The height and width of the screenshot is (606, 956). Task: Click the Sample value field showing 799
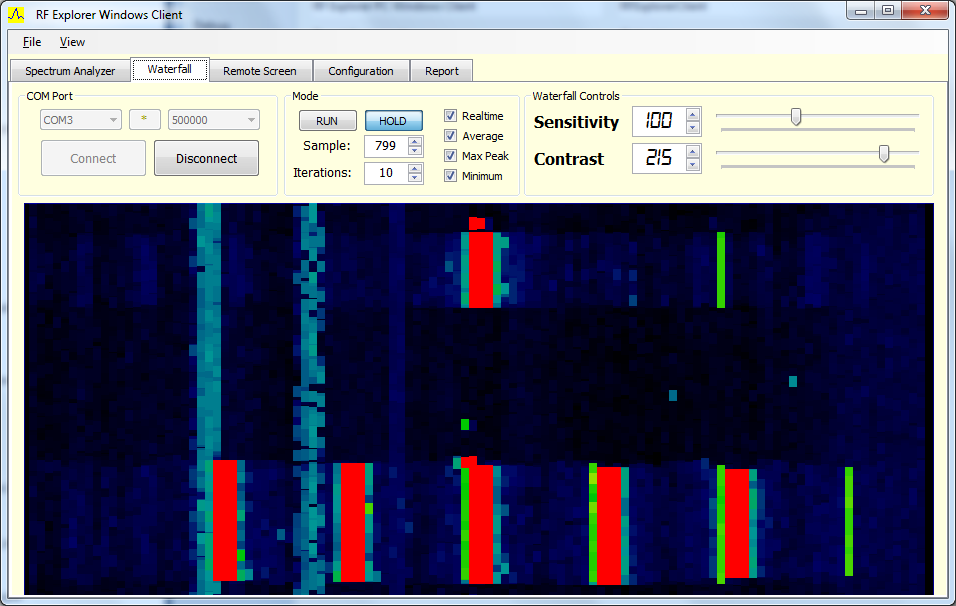tap(386, 146)
